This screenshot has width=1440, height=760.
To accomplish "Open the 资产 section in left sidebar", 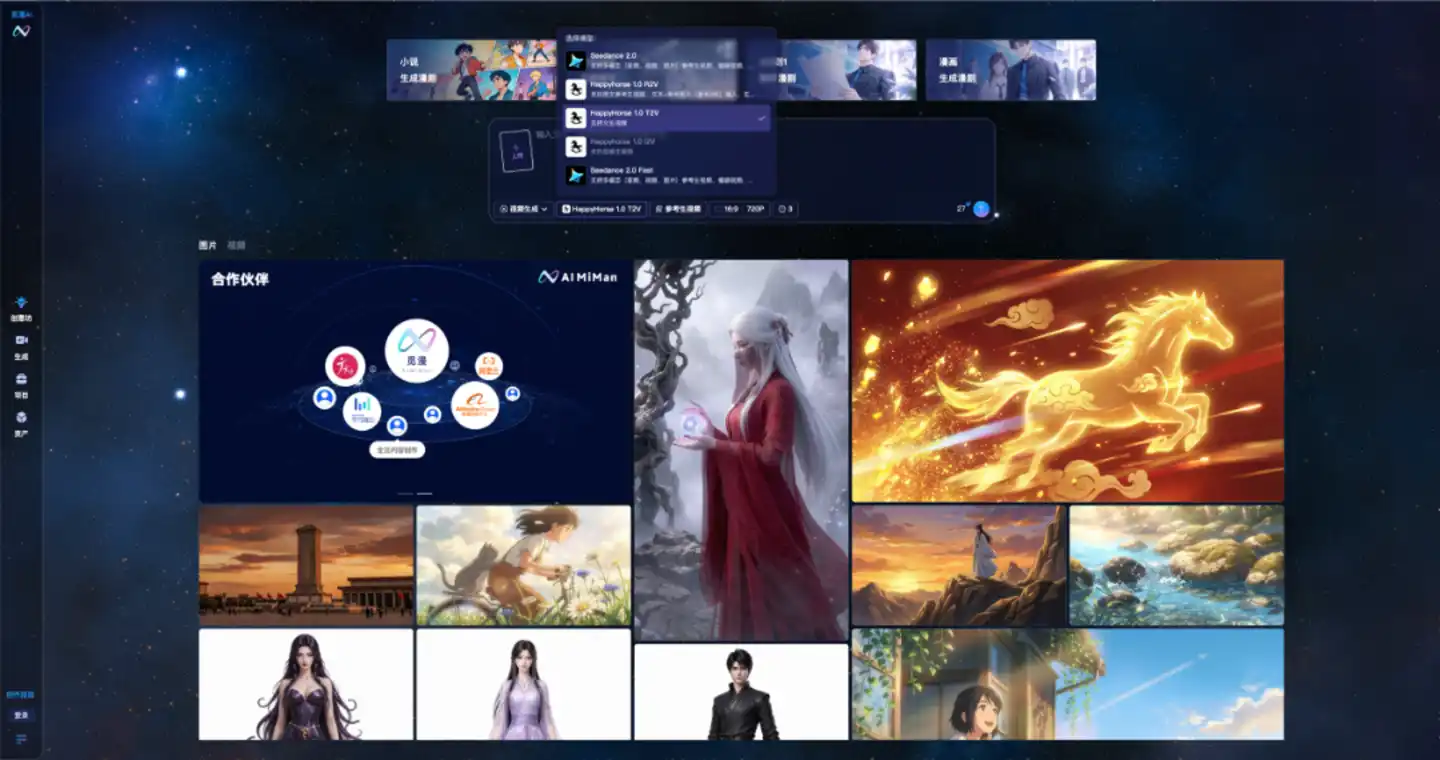I will coord(21,423).
